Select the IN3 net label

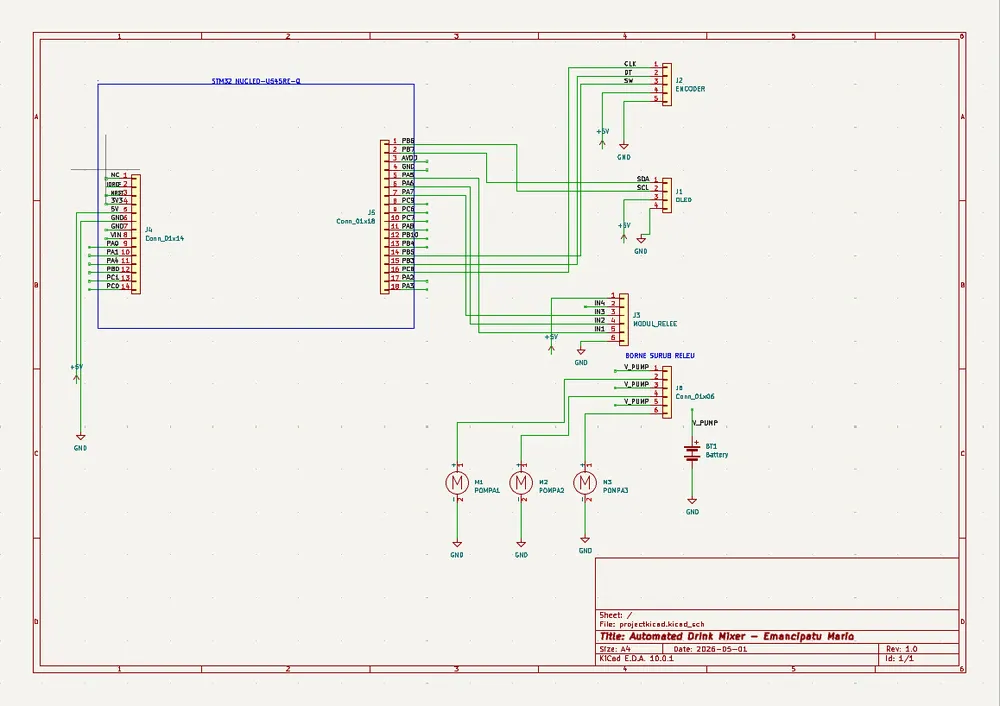pos(599,312)
